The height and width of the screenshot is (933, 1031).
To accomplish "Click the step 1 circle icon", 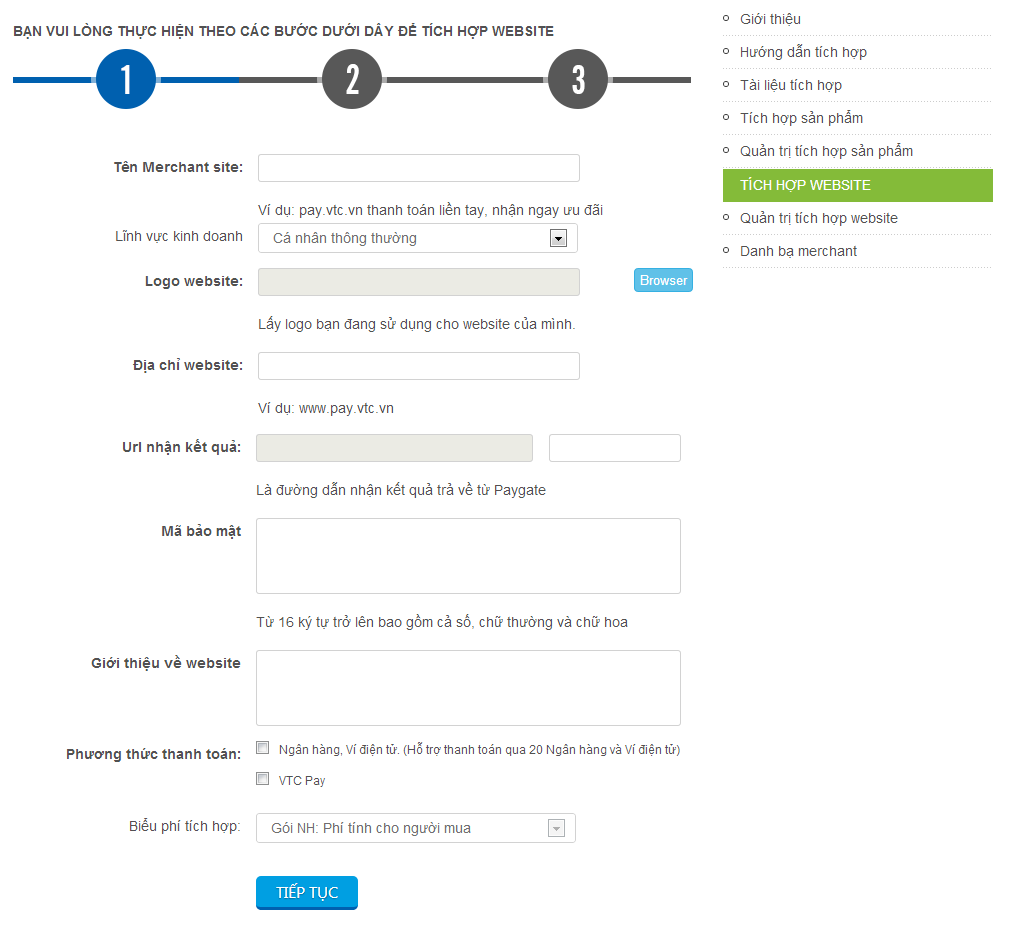I will point(126,79).
